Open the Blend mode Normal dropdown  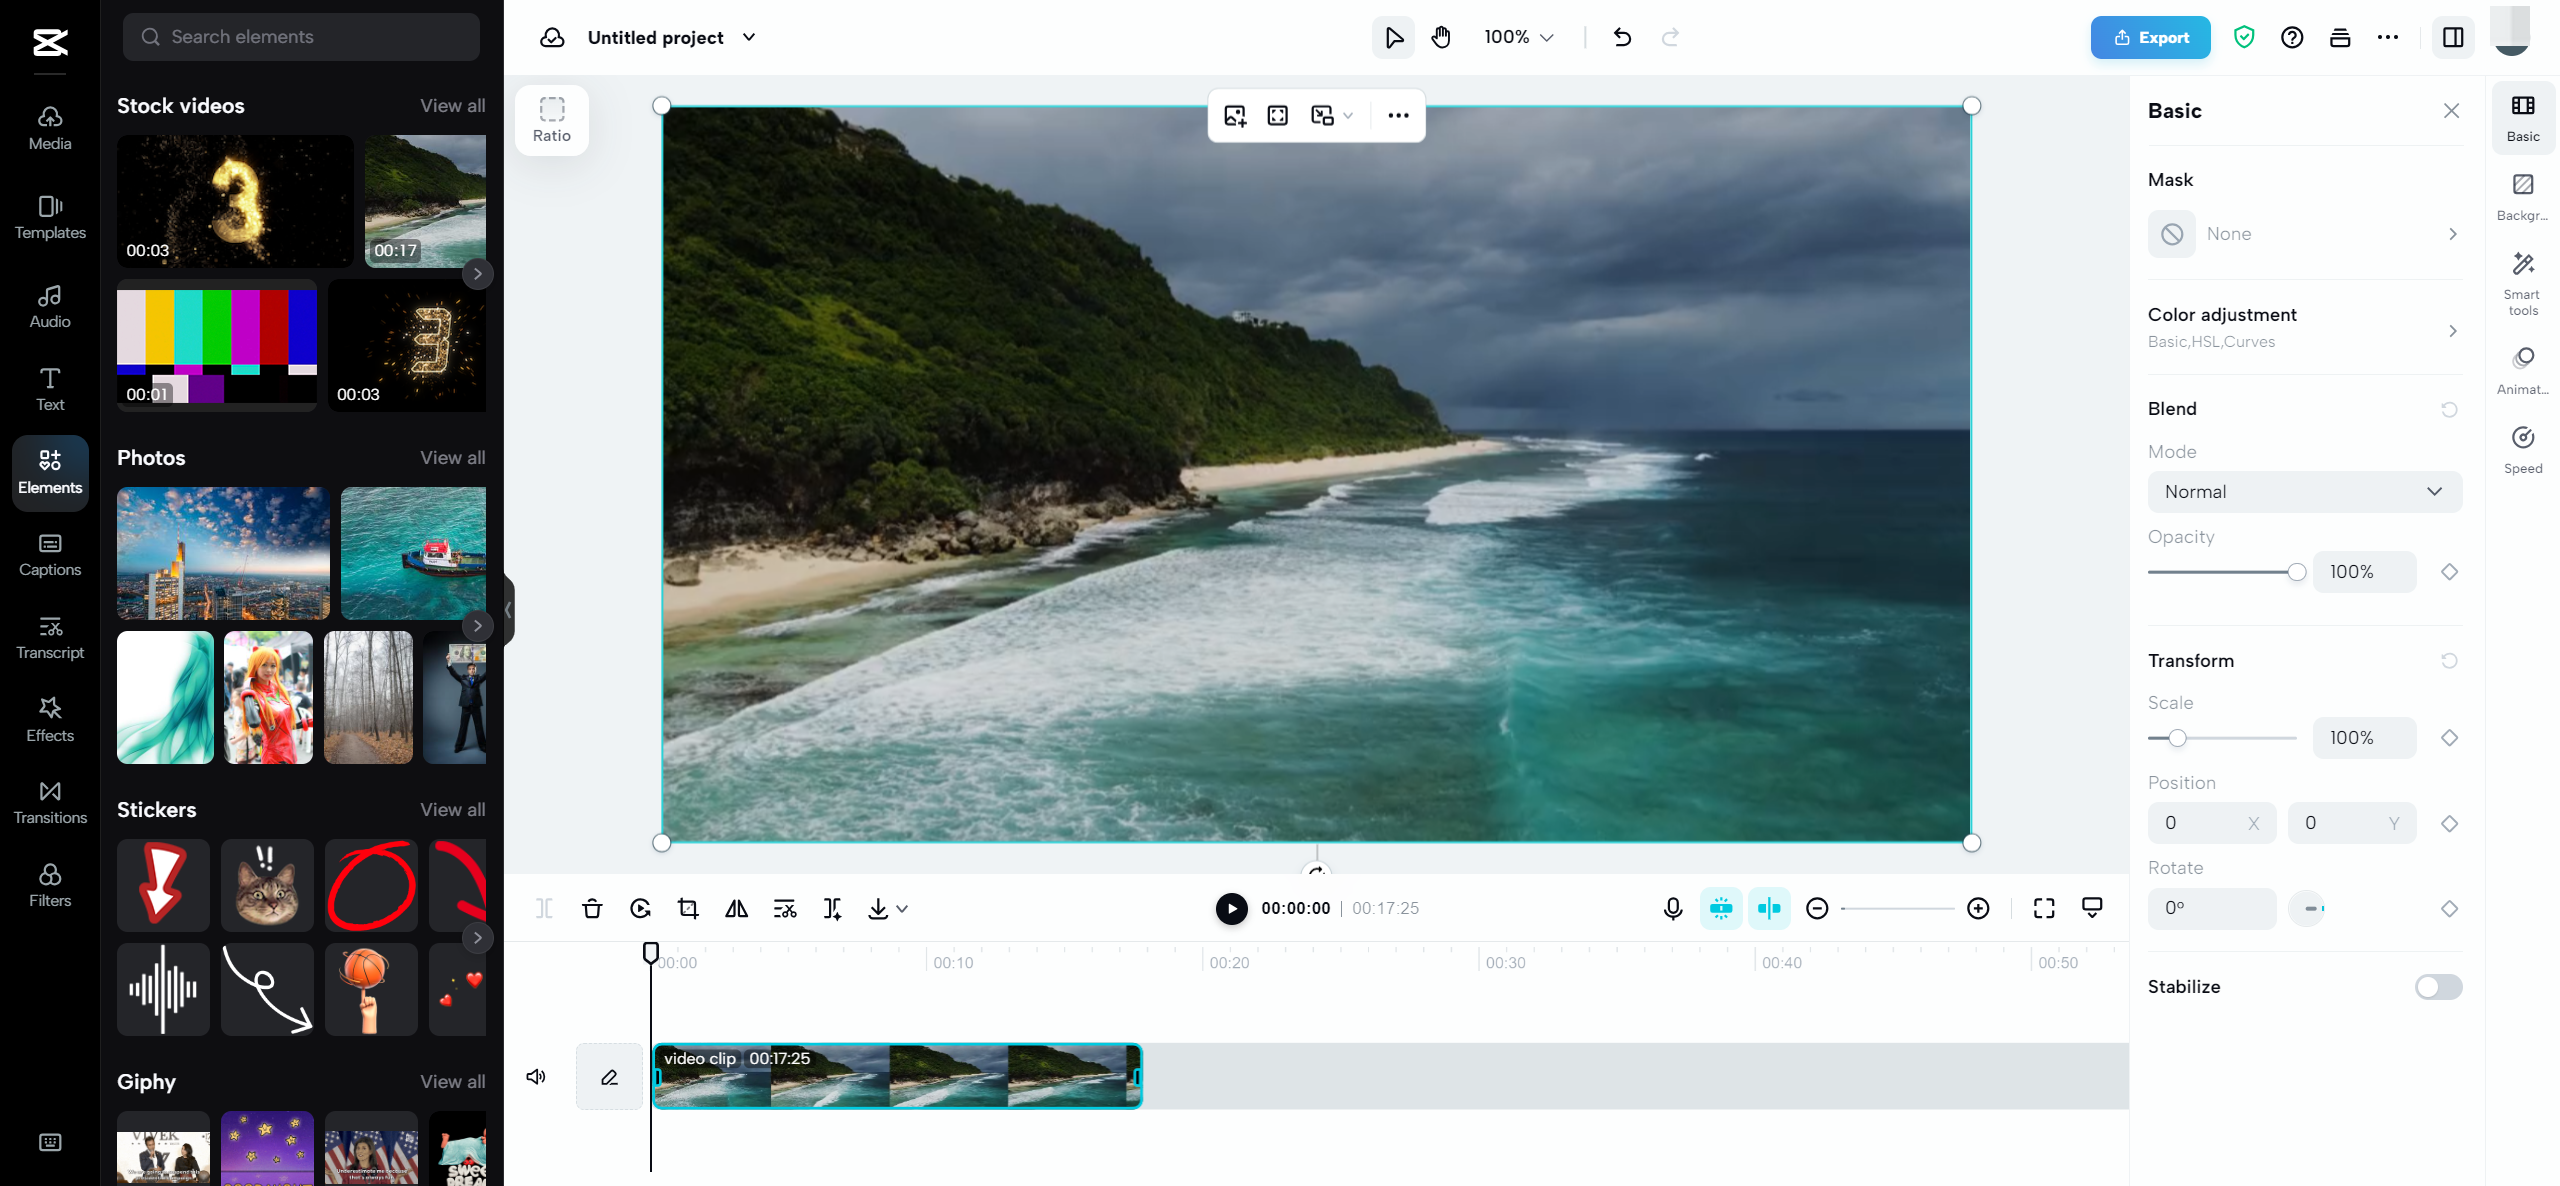[x=2304, y=491]
